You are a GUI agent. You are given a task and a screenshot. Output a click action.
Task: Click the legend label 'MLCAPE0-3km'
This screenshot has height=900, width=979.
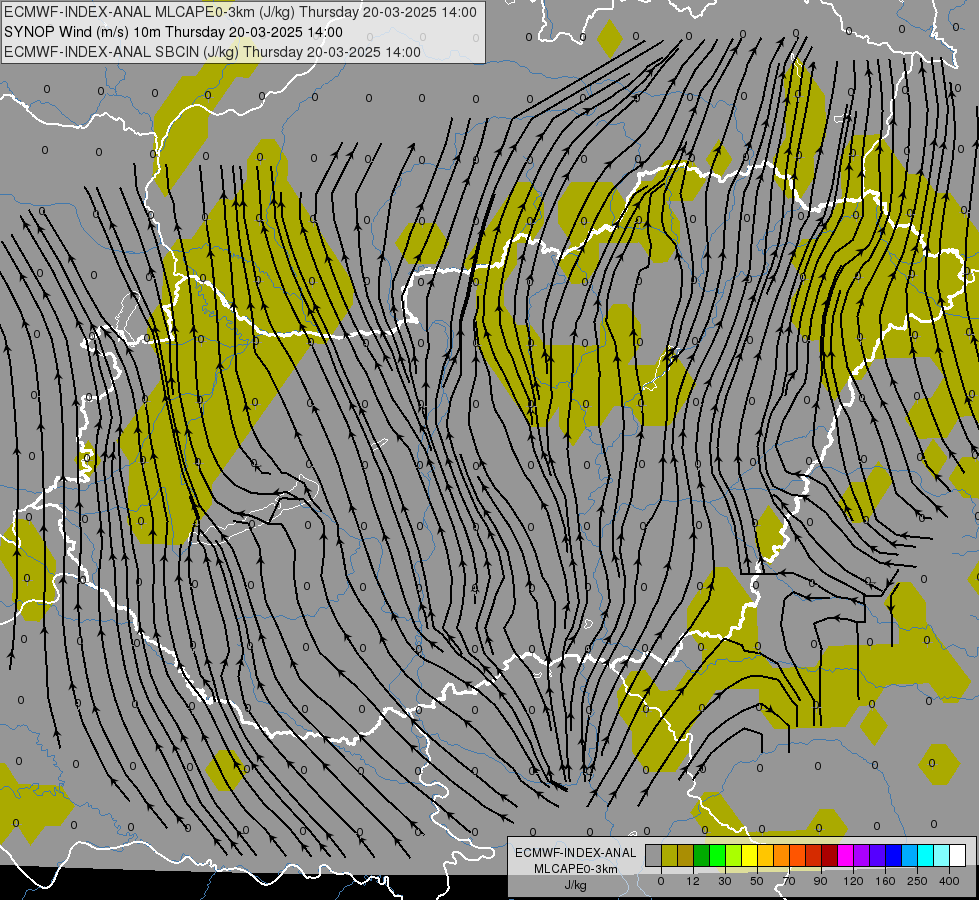click(576, 869)
